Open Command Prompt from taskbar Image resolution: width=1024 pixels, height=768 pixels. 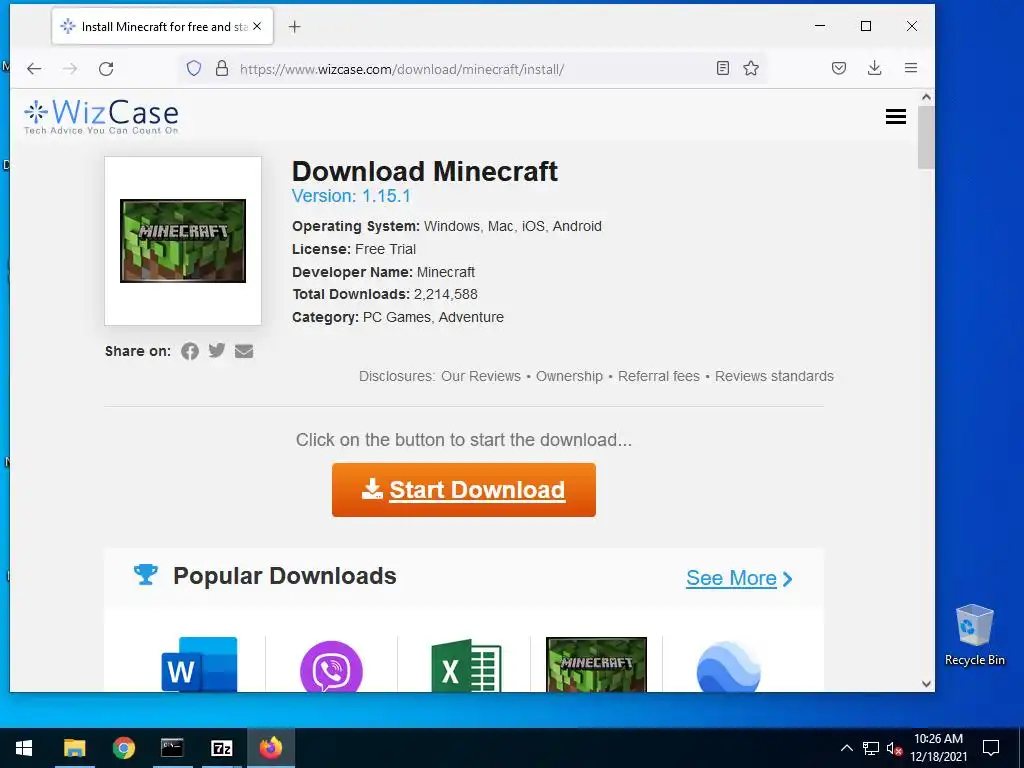172,748
